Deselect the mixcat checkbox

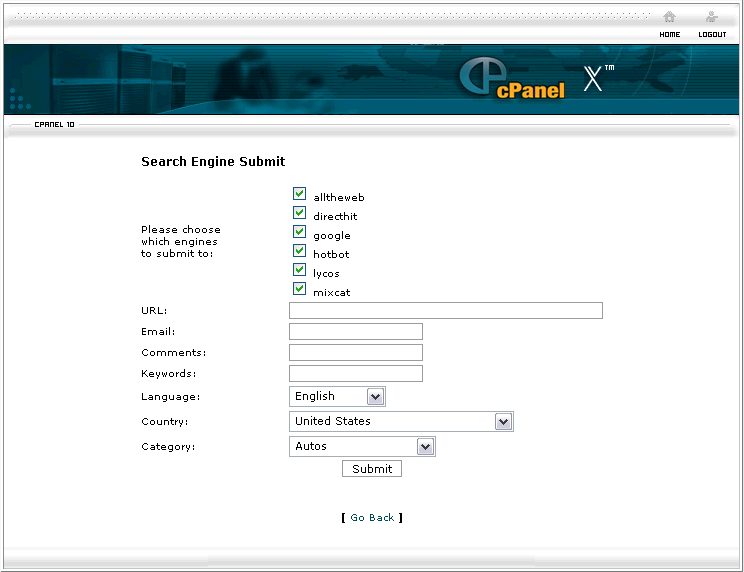tap(299, 289)
